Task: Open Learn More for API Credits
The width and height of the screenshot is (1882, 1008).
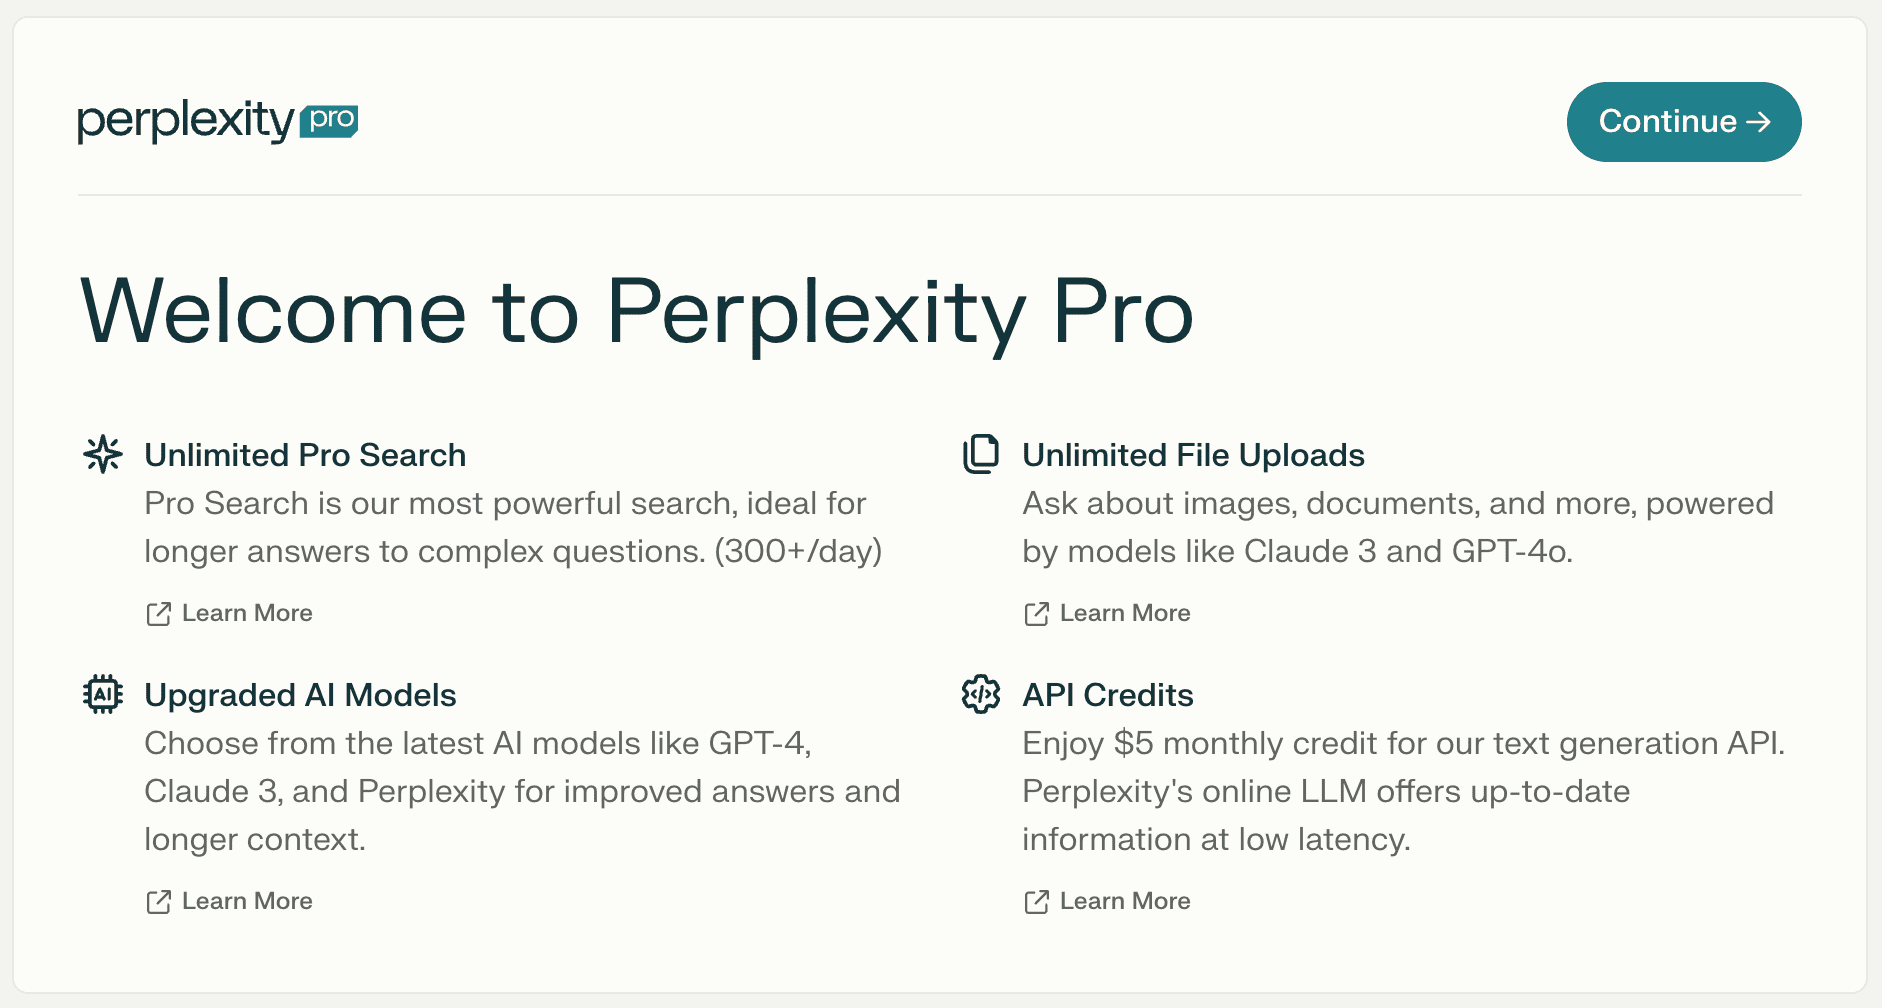Action: click(x=1125, y=901)
